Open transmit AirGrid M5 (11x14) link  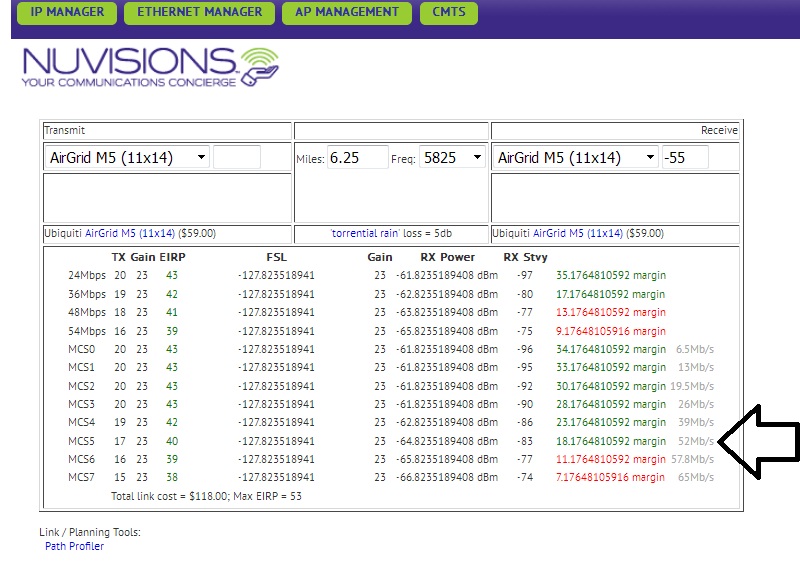coord(130,234)
